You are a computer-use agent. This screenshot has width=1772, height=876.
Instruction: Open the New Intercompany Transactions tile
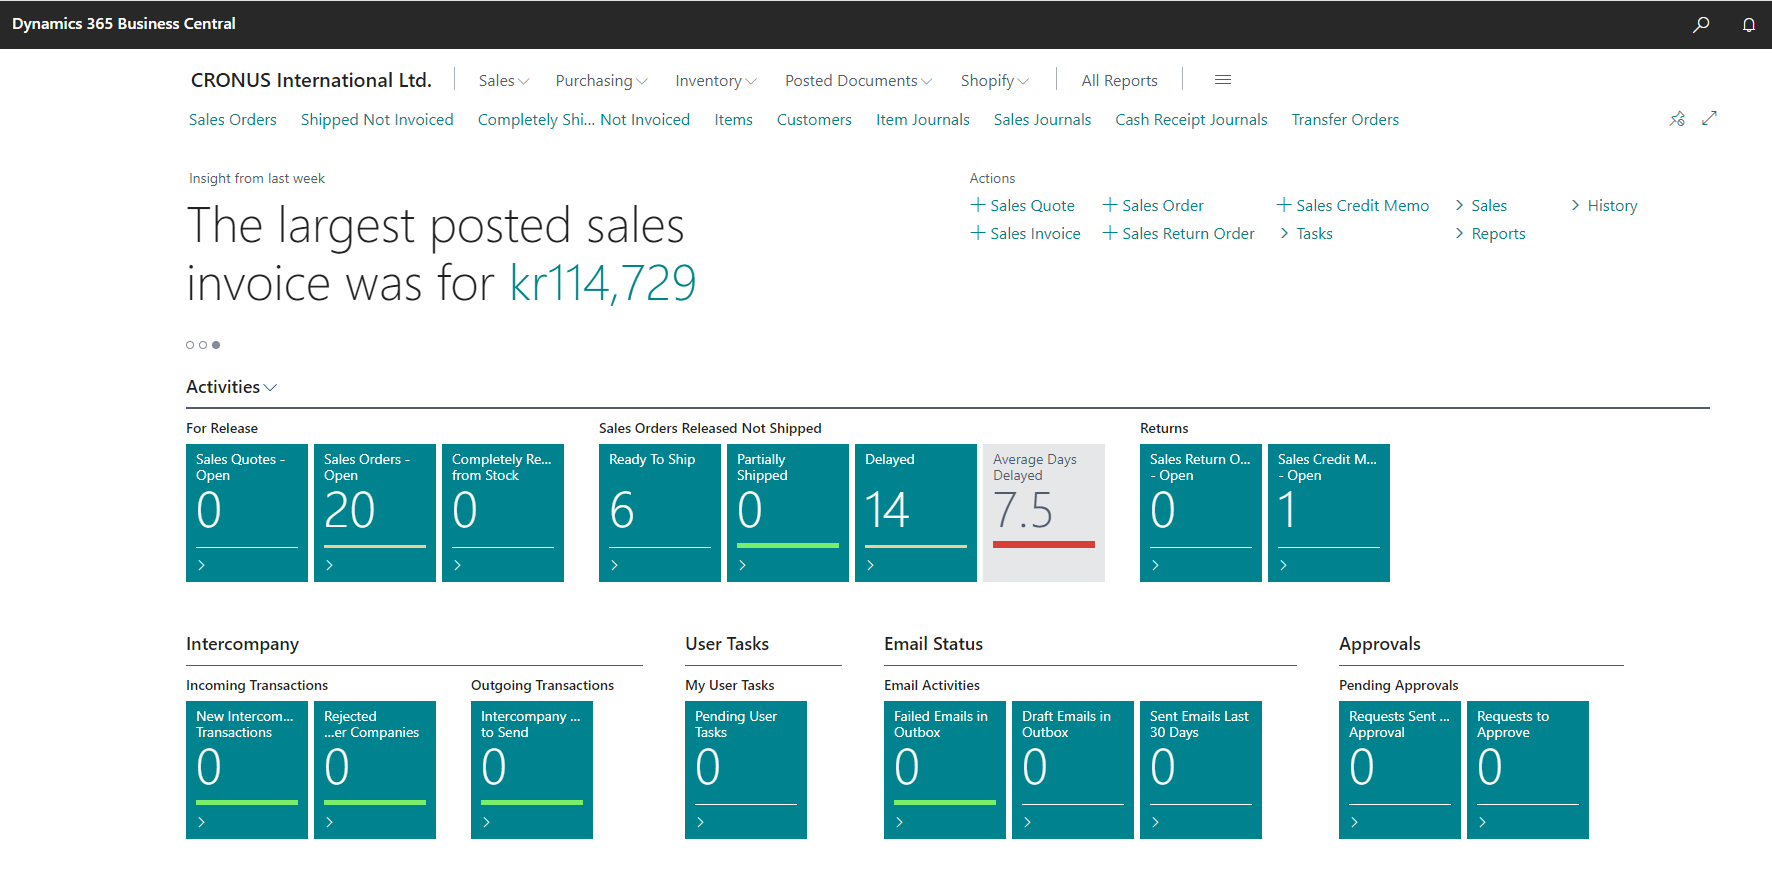pyautogui.click(x=247, y=770)
